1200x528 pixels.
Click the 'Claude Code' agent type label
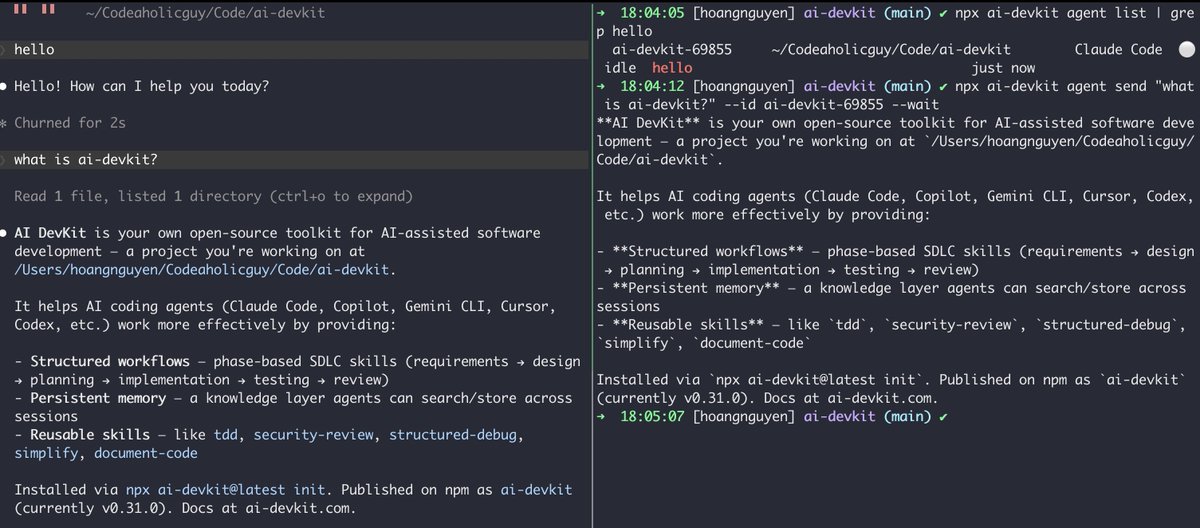click(x=1118, y=49)
